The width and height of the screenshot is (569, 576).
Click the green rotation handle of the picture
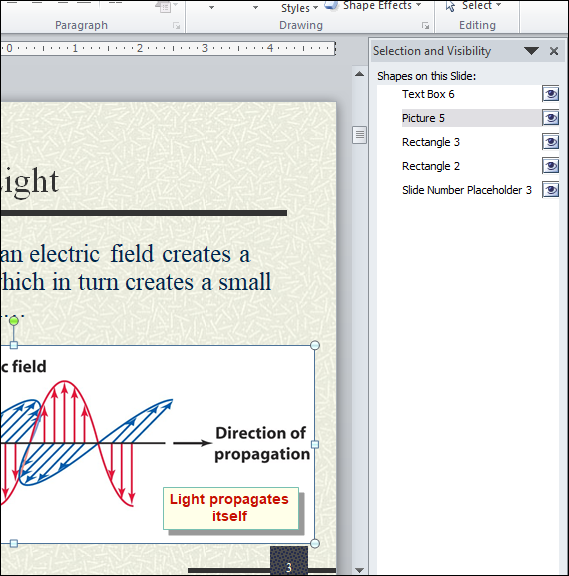[14, 321]
